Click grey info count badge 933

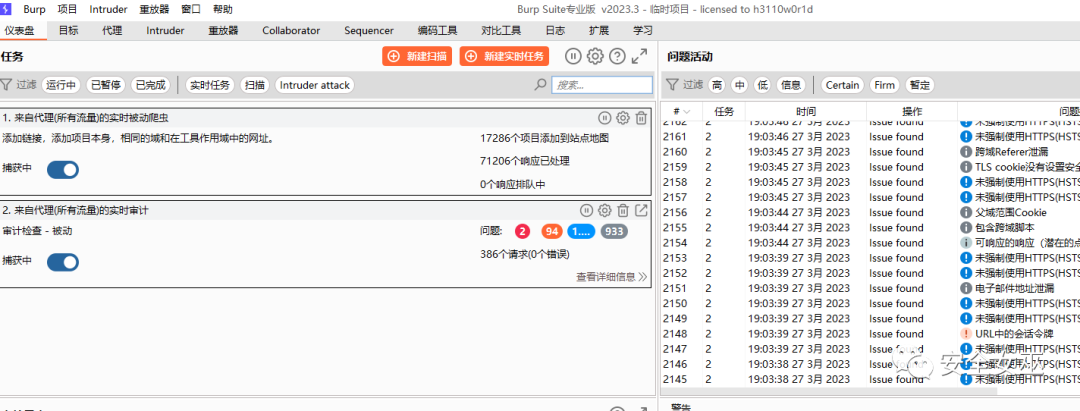tap(614, 232)
